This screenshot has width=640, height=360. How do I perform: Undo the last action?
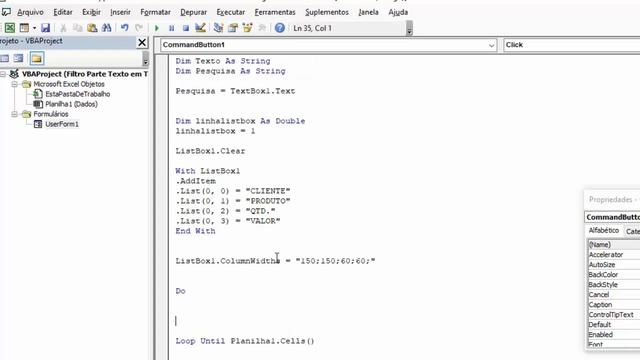124,28
